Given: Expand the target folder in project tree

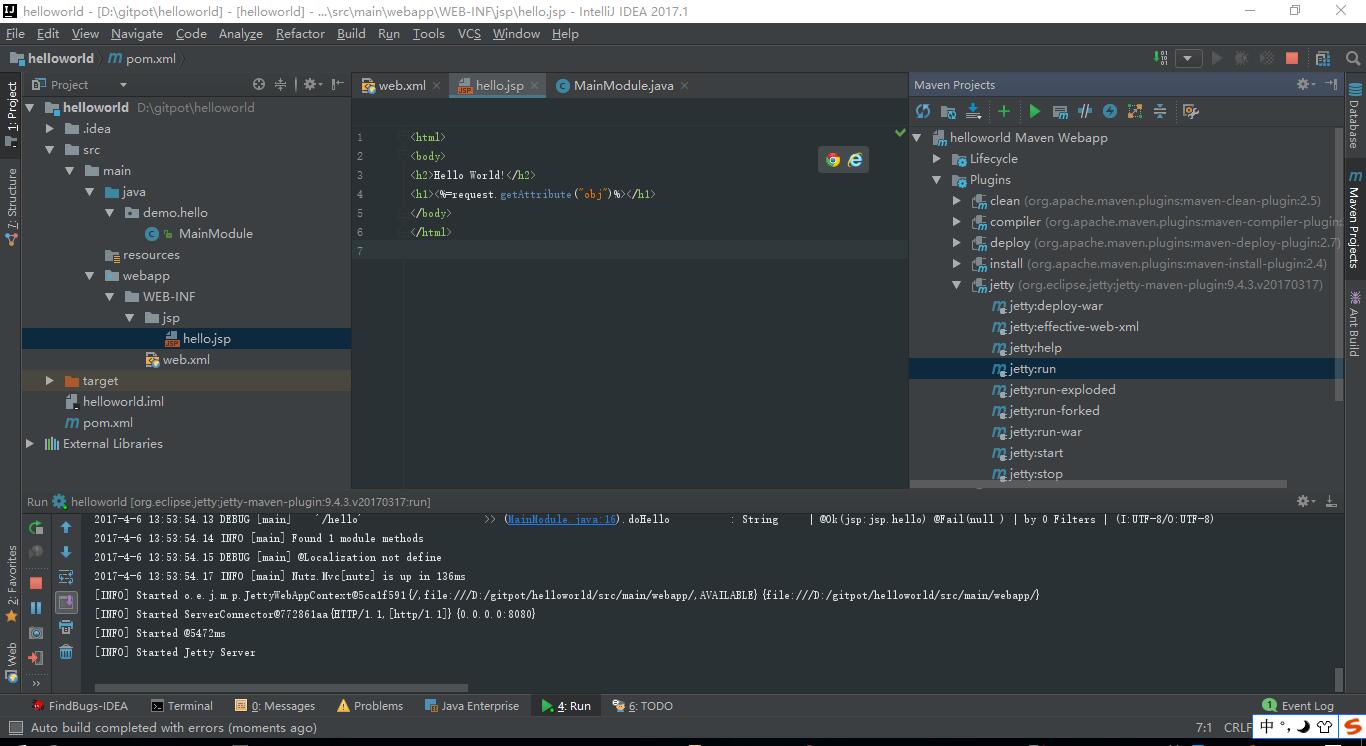Looking at the screenshot, I should pyautogui.click(x=50, y=381).
